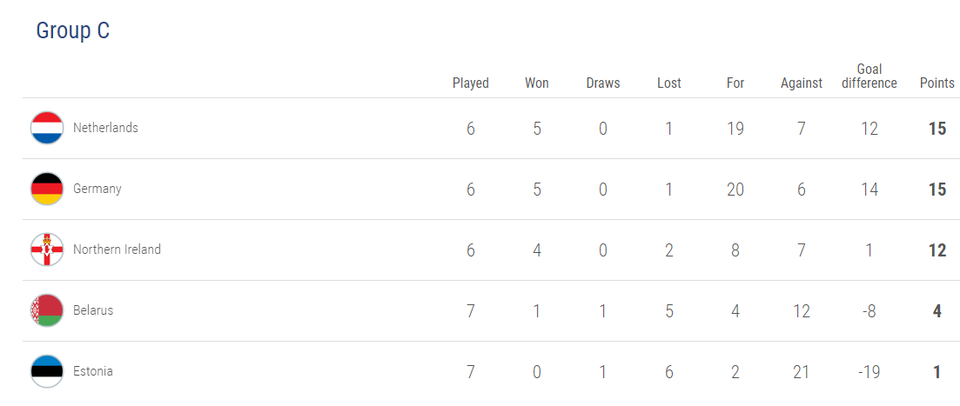Viewport: 960px width, 406px height.
Task: Open the Germany team link
Action: point(97,189)
